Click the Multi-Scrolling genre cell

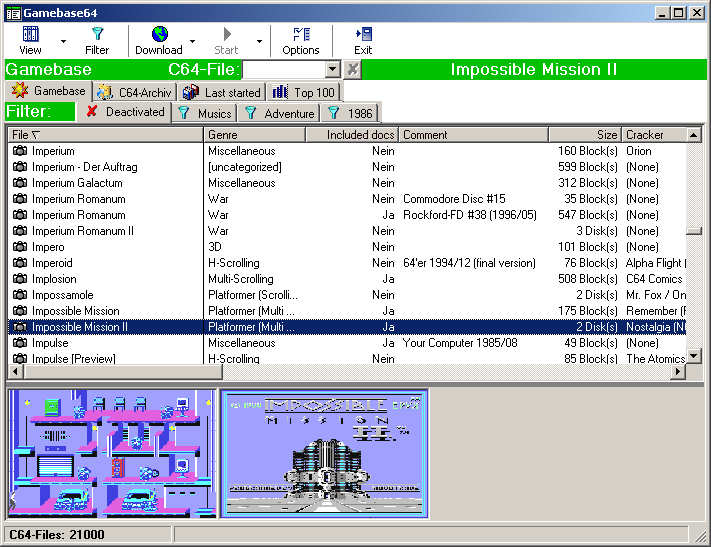[x=241, y=278]
